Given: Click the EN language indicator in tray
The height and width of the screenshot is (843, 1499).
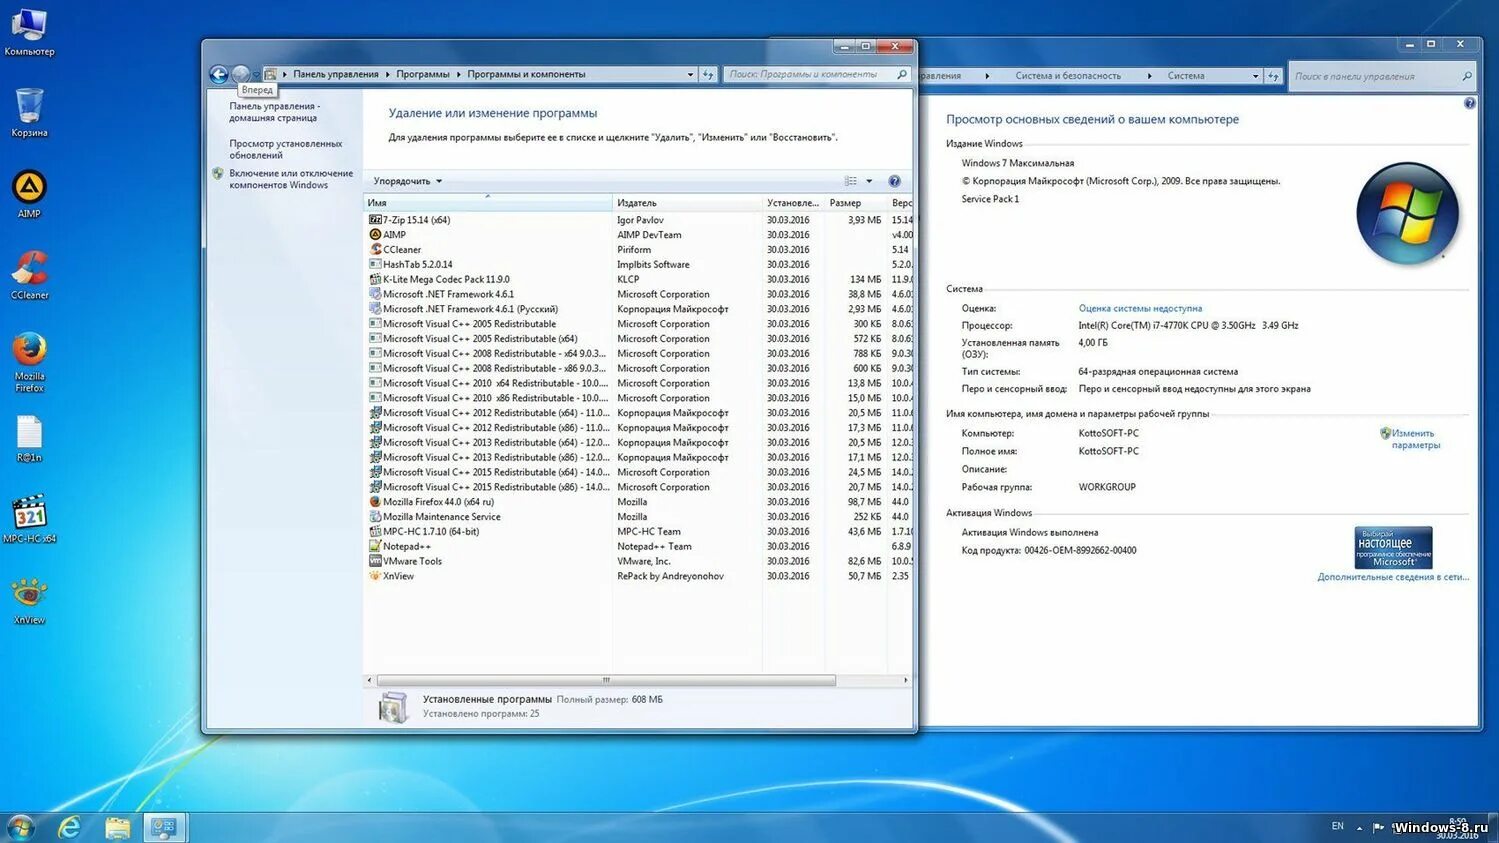Looking at the screenshot, I should pyautogui.click(x=1337, y=826).
